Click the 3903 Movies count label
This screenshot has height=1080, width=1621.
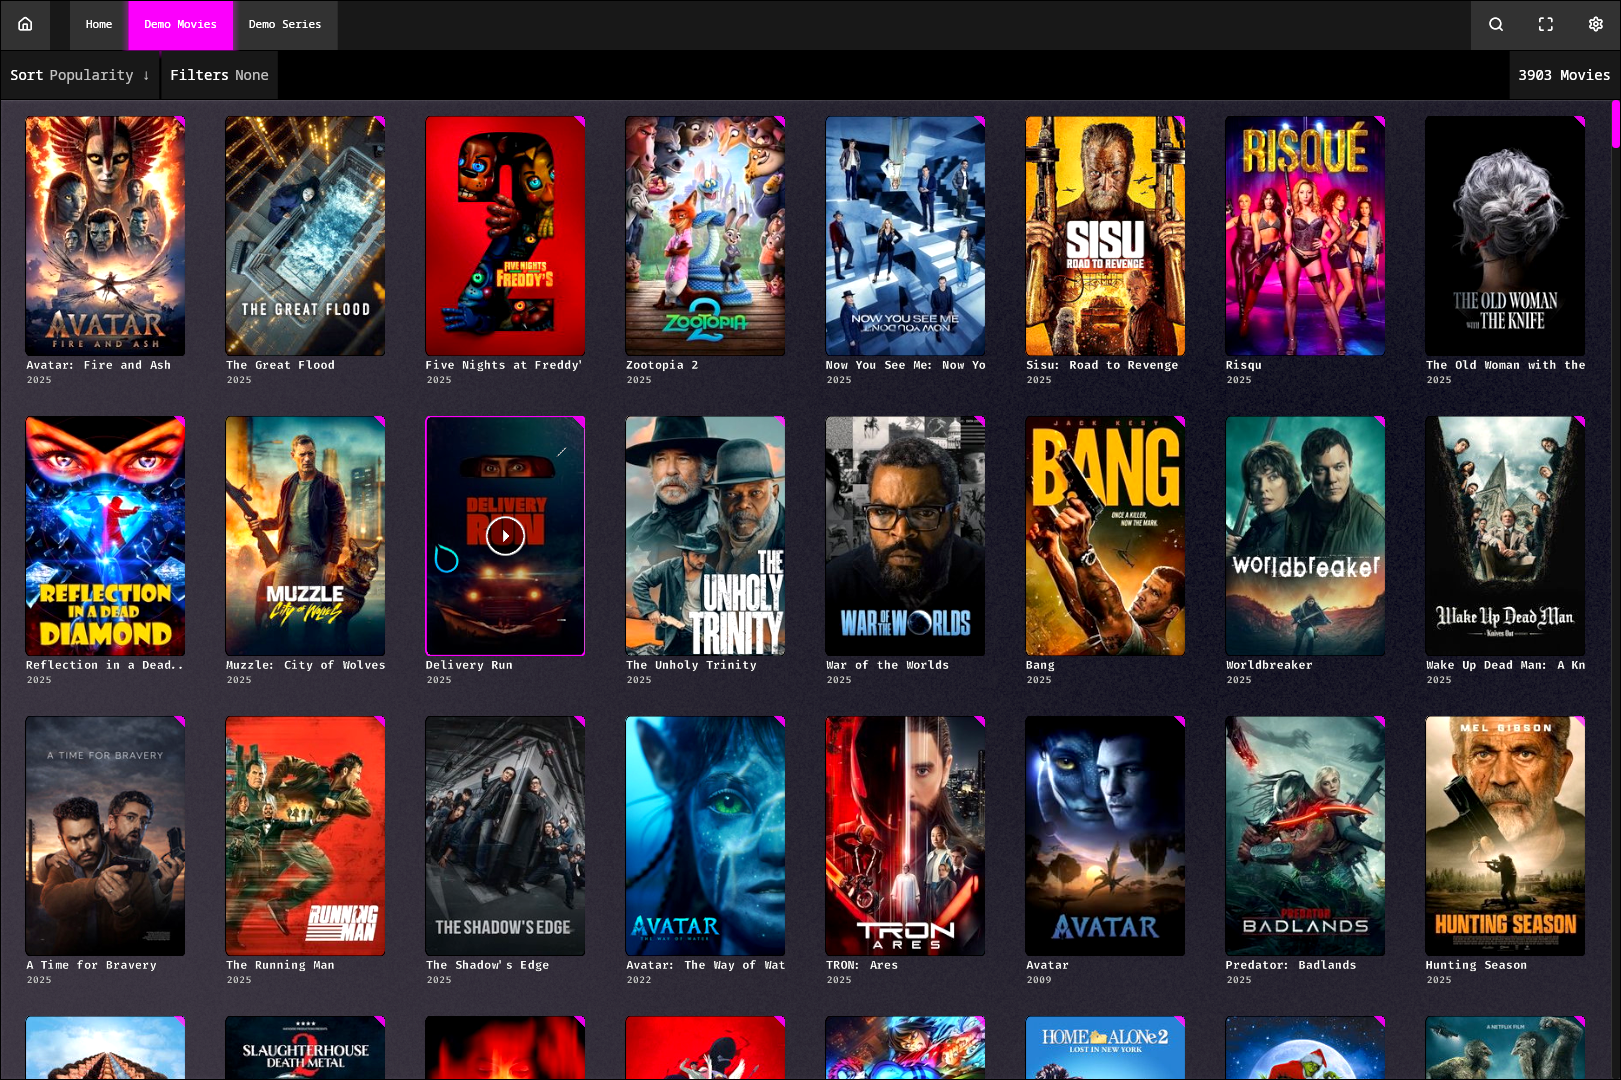click(1564, 75)
